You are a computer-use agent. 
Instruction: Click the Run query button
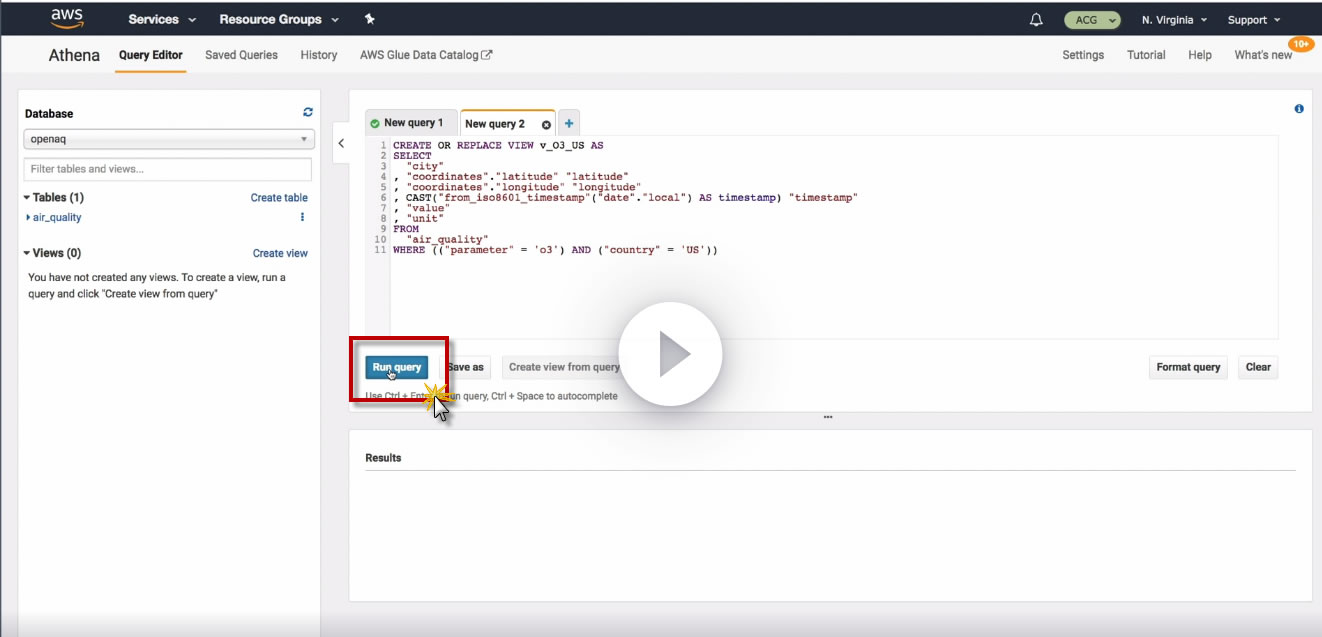tap(397, 367)
